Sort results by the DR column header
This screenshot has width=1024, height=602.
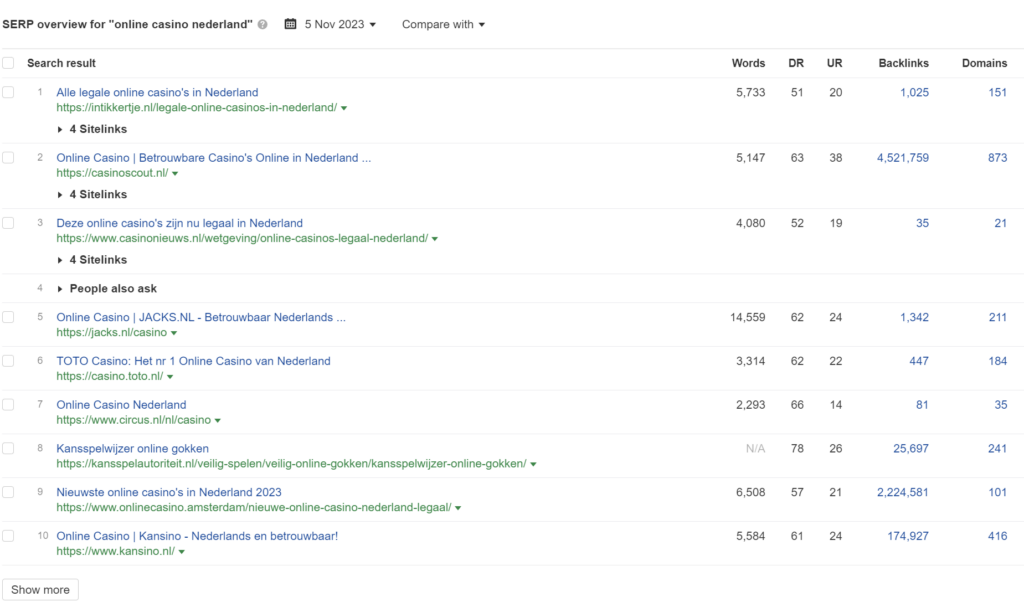coord(795,63)
